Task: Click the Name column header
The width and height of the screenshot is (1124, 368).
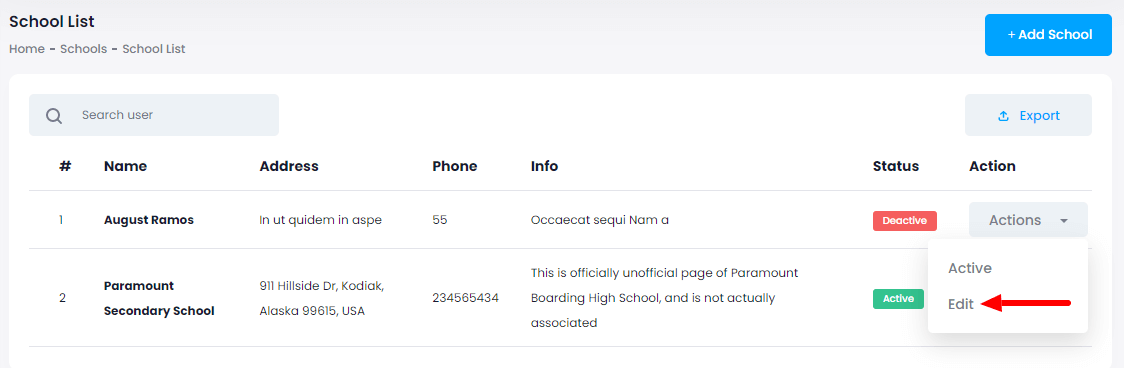Action: point(125,166)
